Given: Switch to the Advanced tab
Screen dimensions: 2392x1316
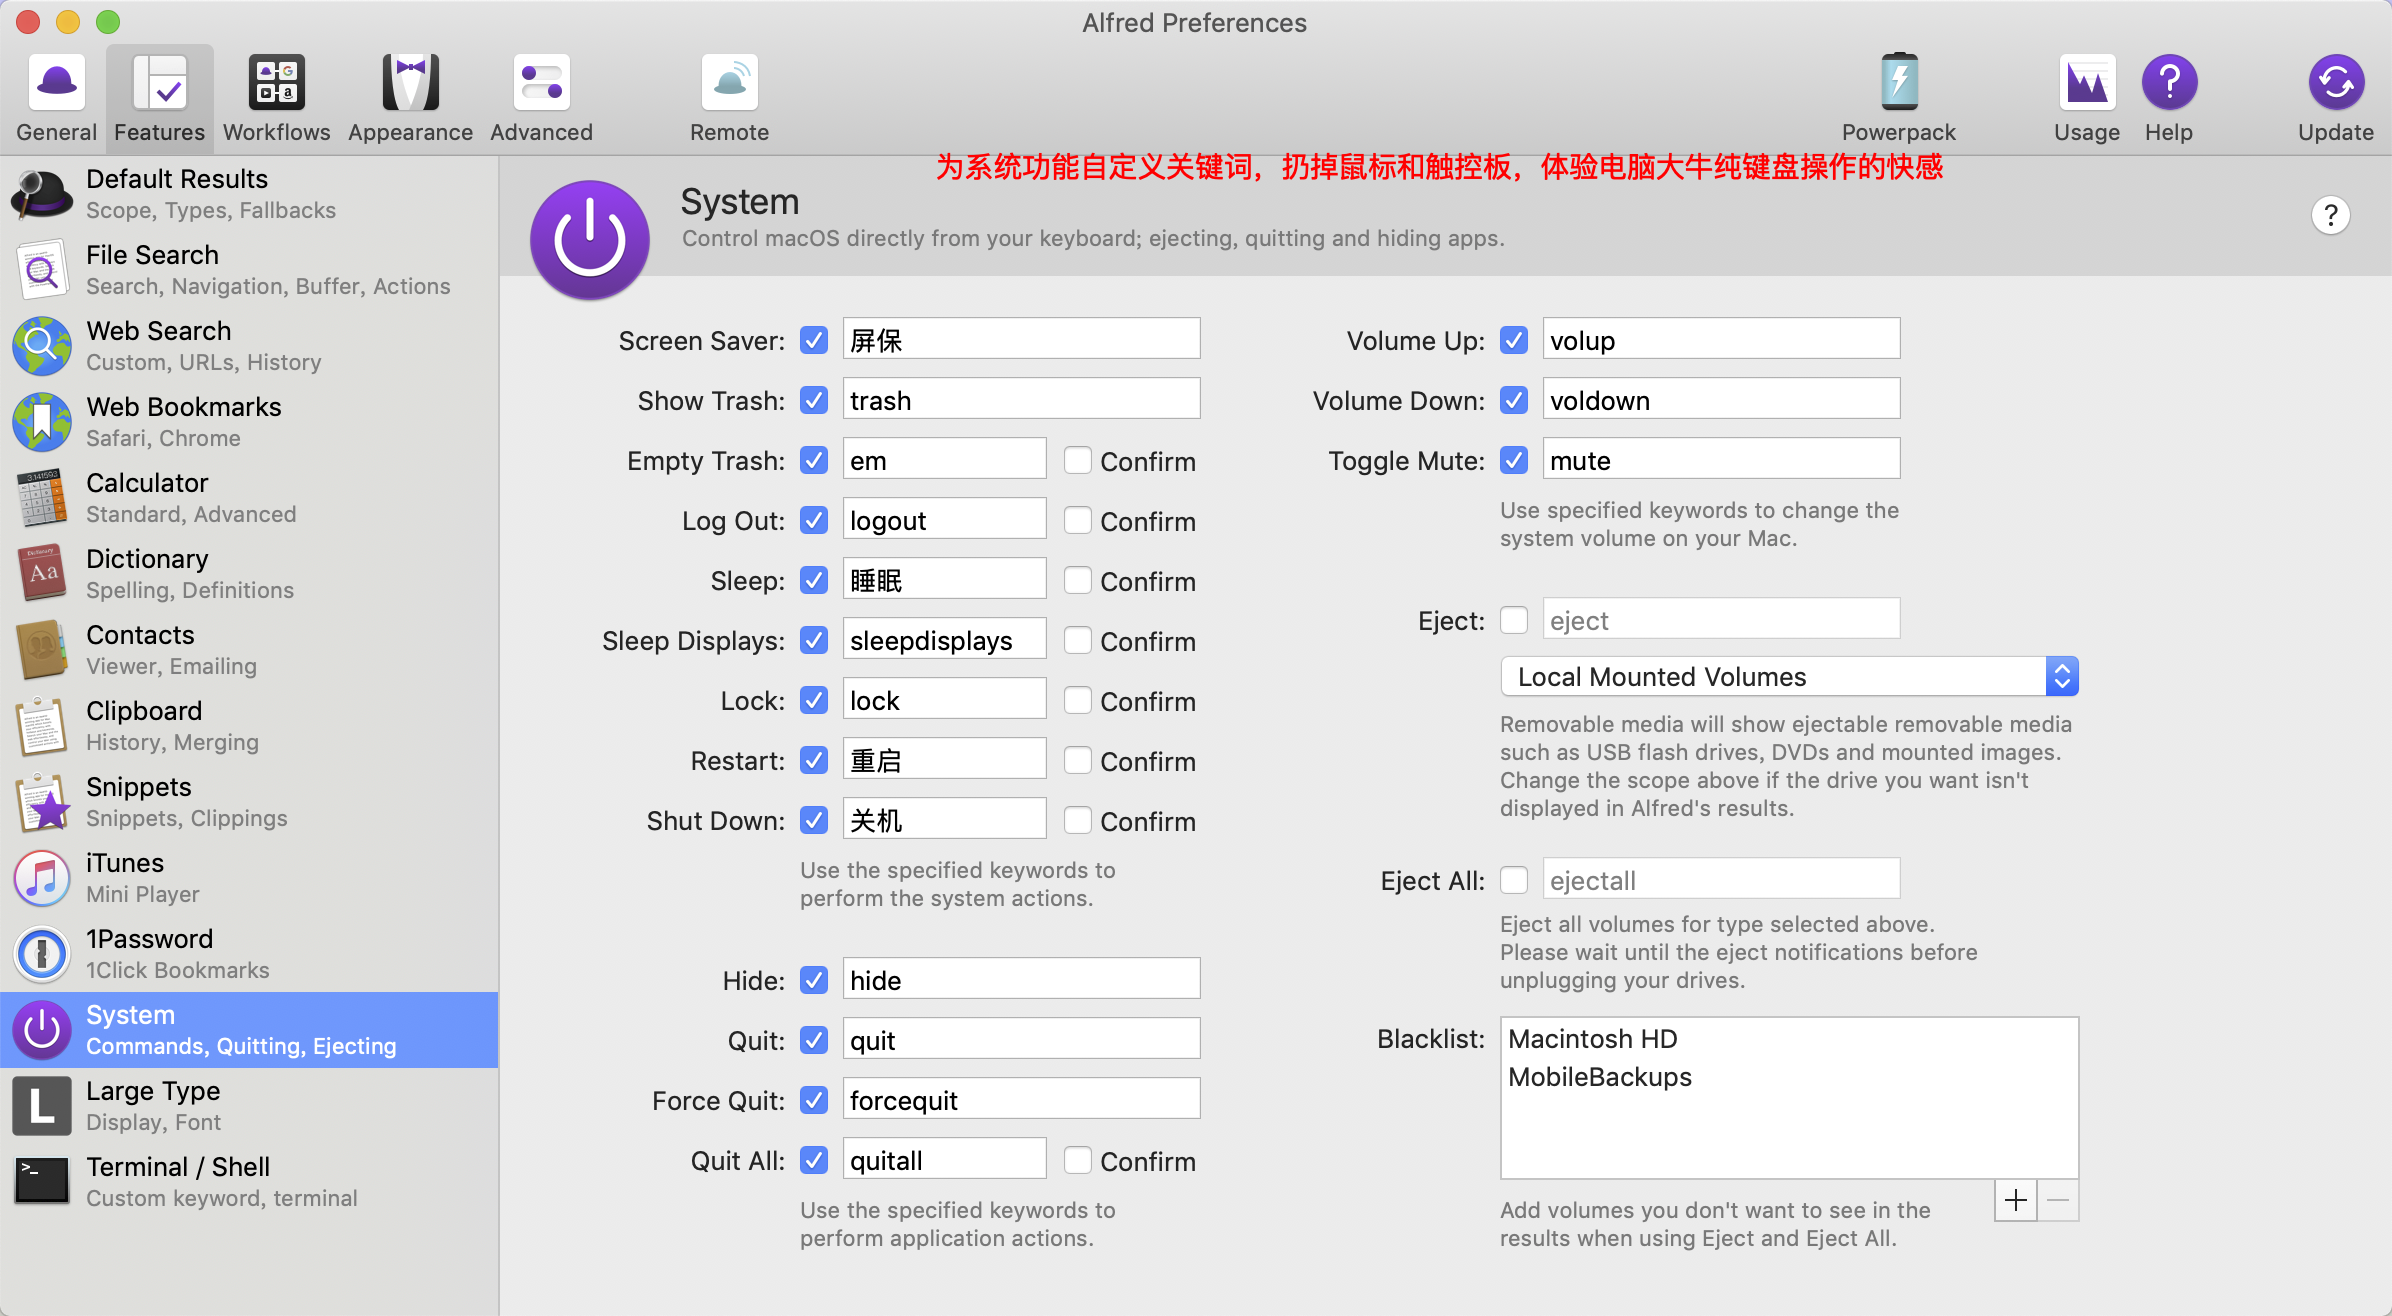Looking at the screenshot, I should tap(541, 97).
